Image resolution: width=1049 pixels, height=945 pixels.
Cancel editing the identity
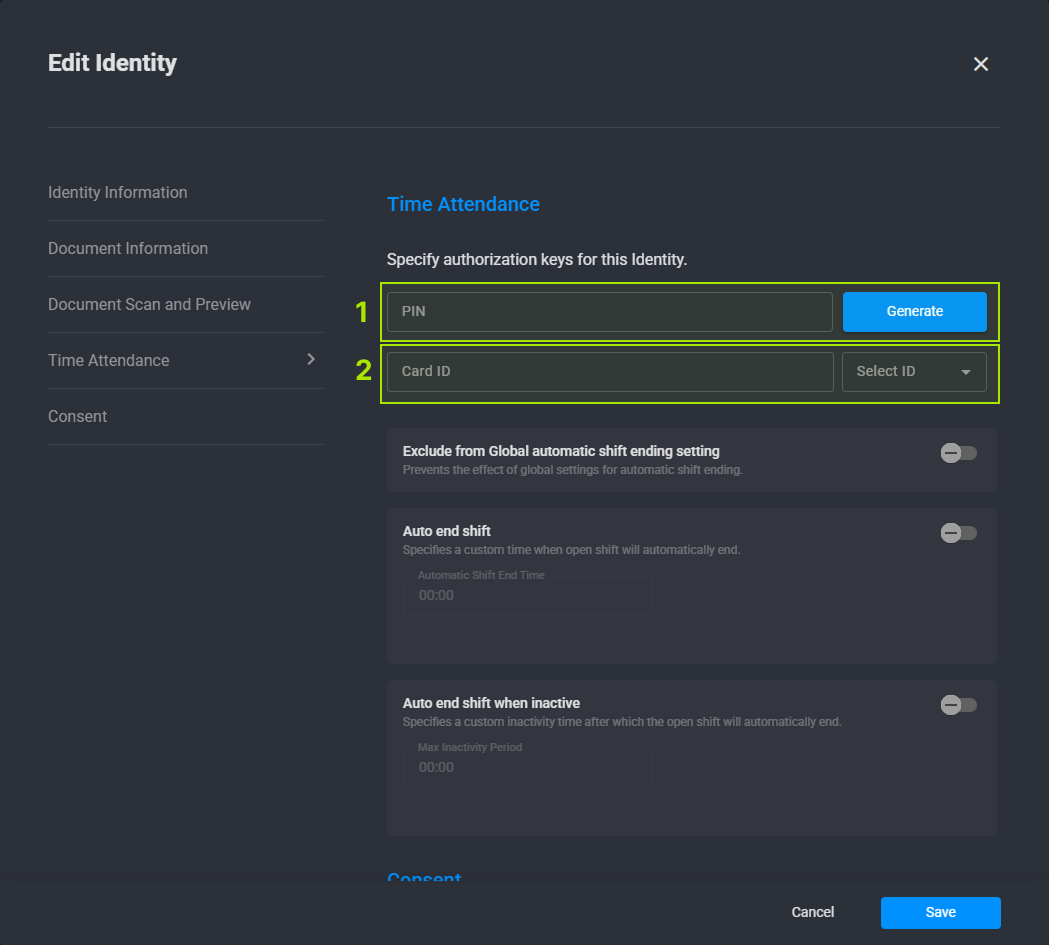pos(812,912)
